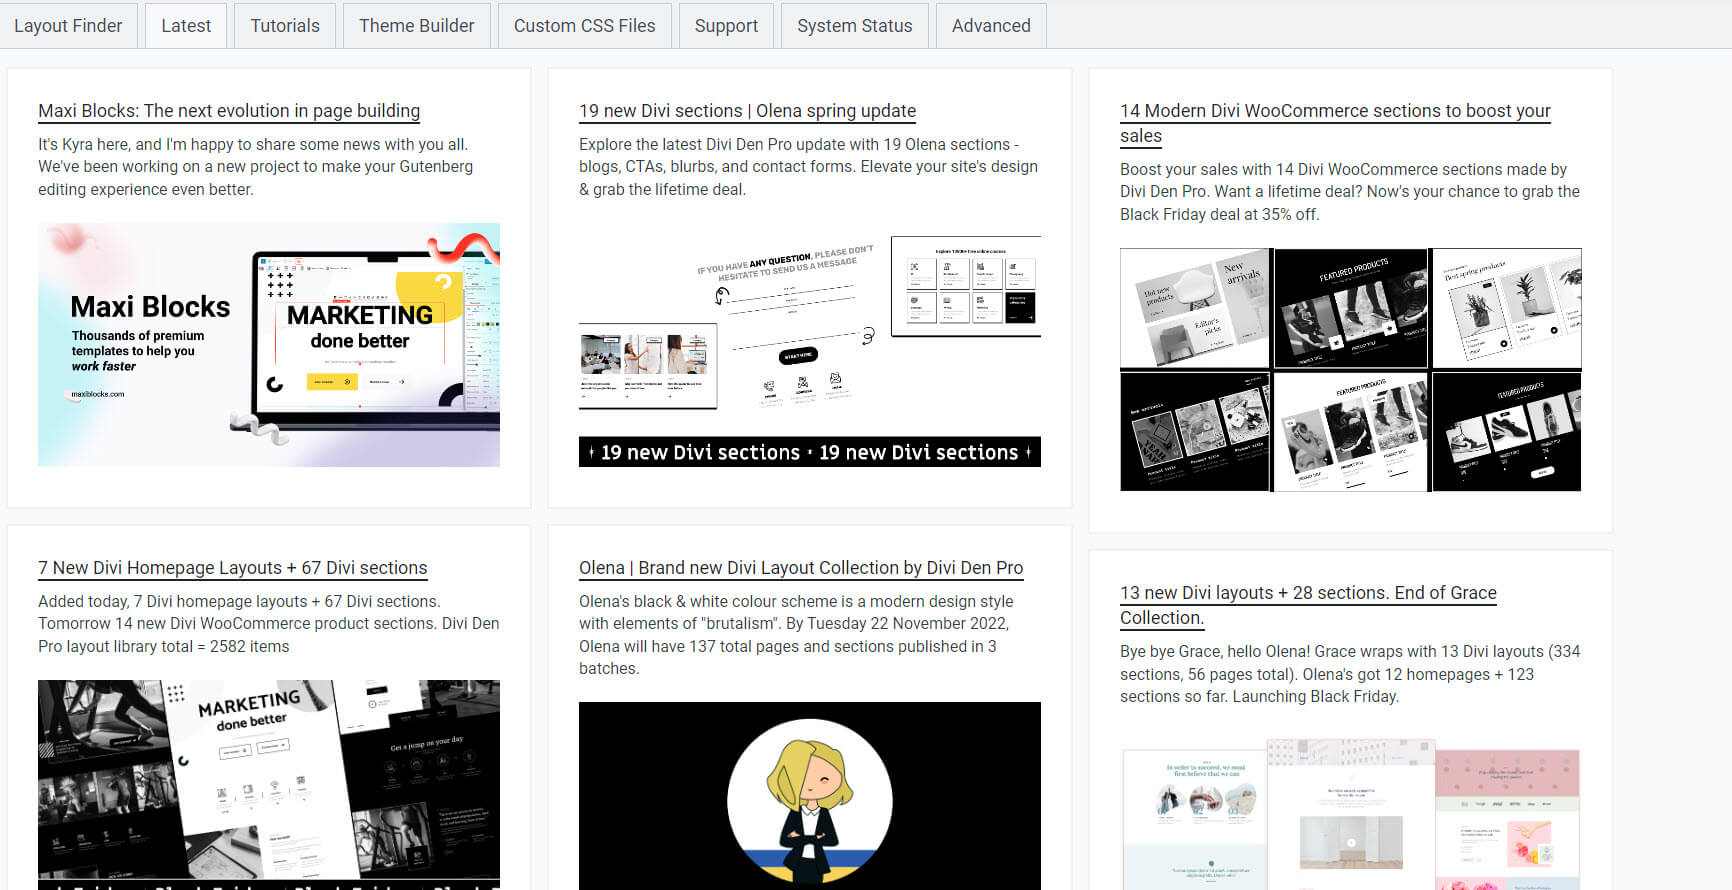Click the excerpt starting "Bye bye Grace, hello Olena!"
Image resolution: width=1732 pixels, height=890 pixels.
(x=1350, y=674)
